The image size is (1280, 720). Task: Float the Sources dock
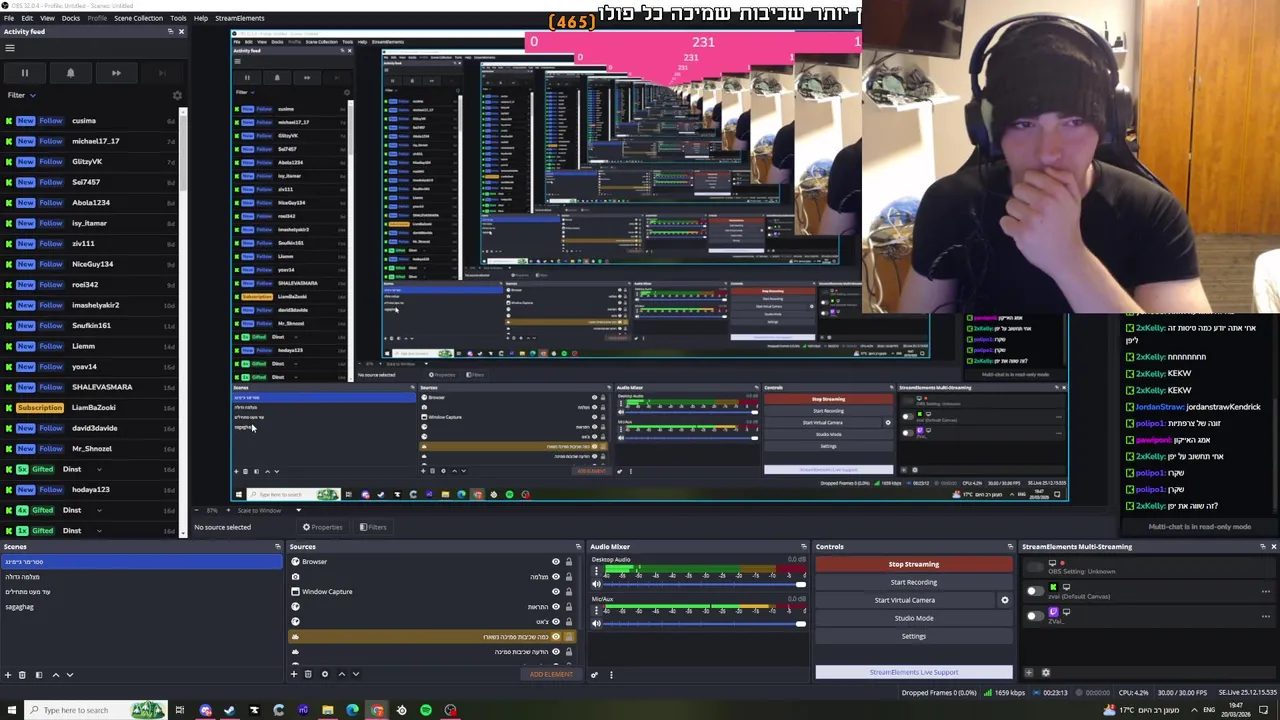point(577,547)
